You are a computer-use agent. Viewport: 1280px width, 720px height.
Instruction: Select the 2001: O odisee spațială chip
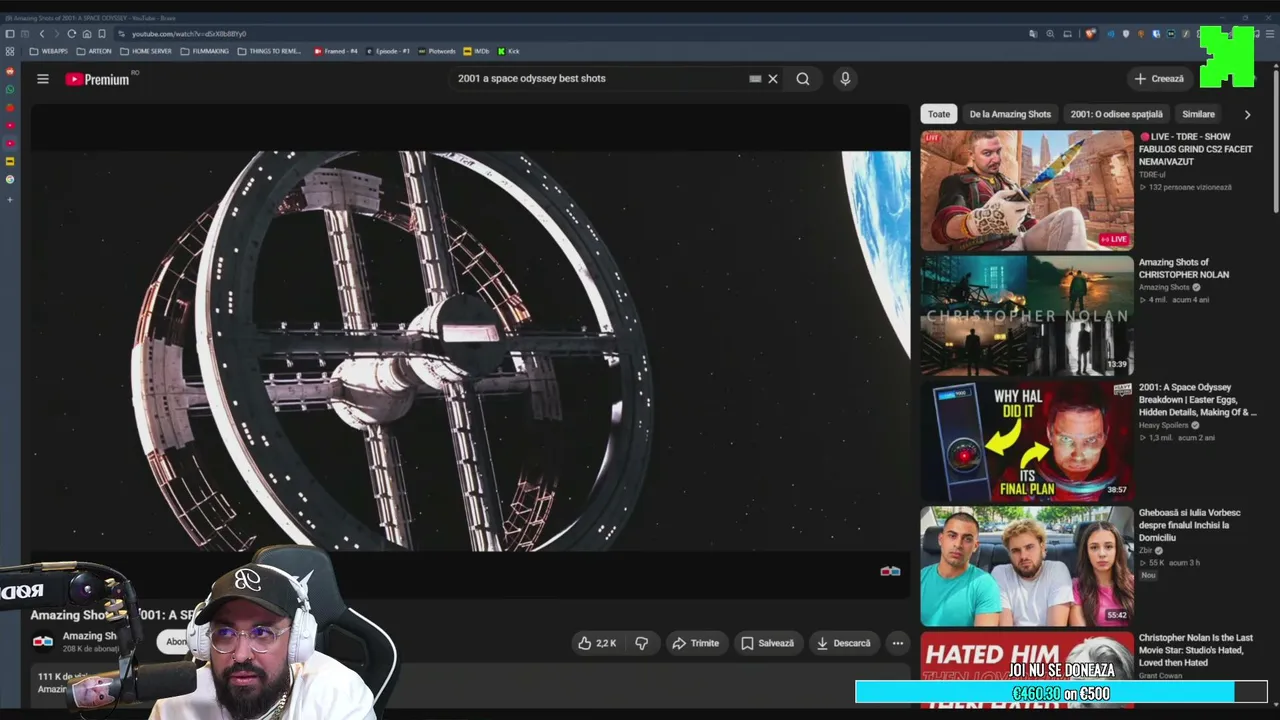1117,114
